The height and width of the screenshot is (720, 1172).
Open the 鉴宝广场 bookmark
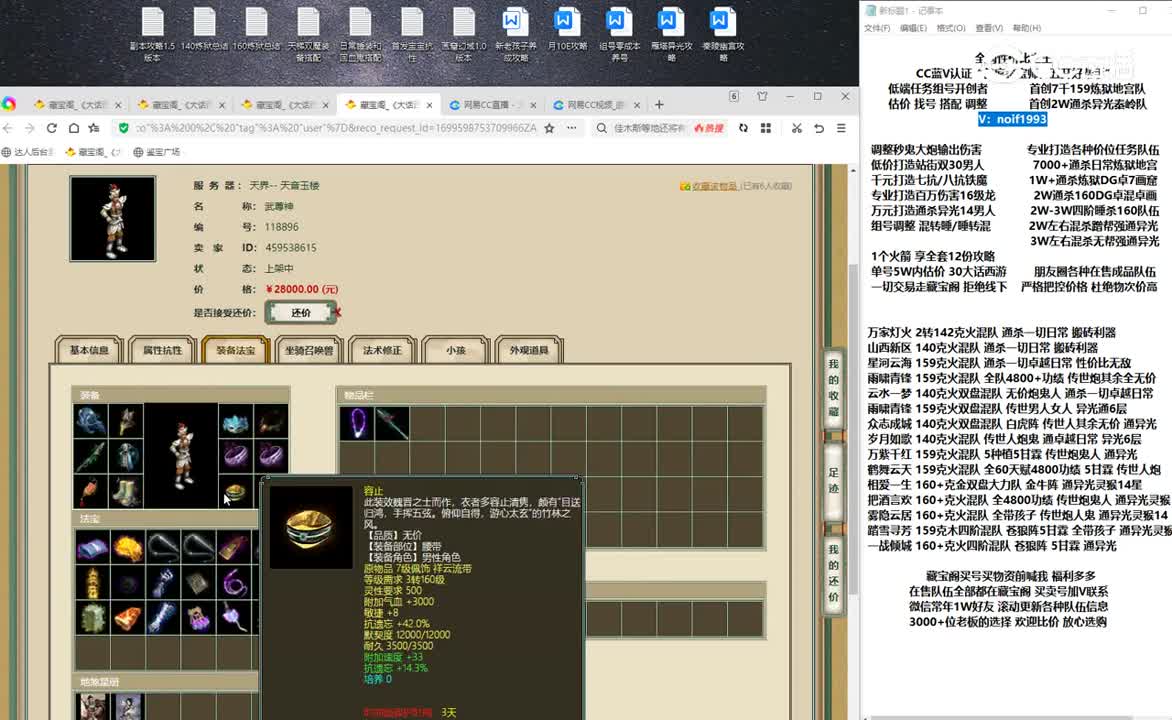[157, 152]
